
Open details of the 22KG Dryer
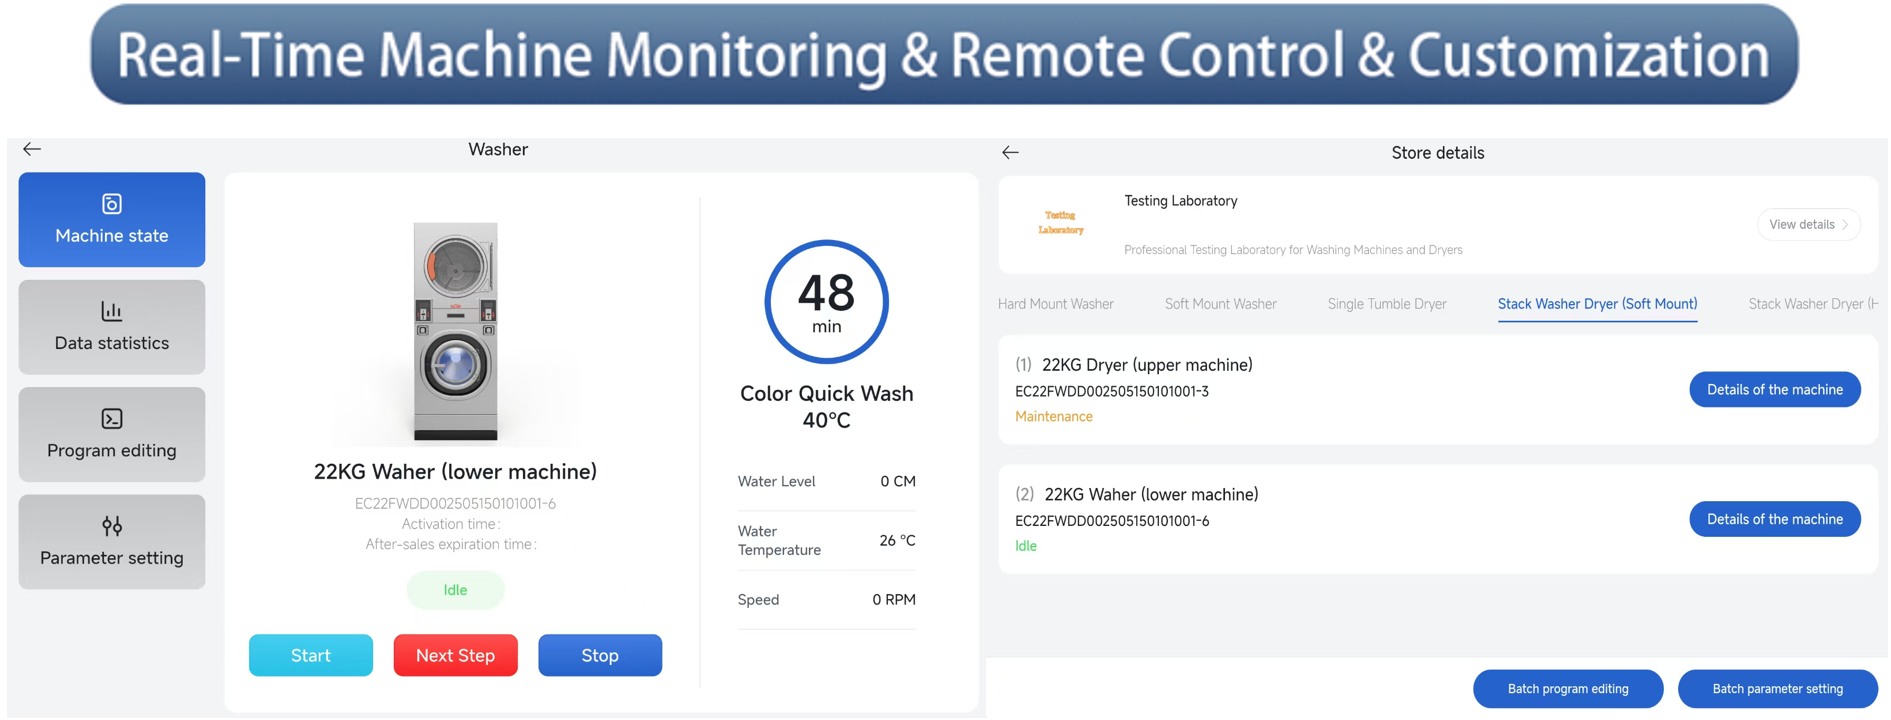[1774, 390]
